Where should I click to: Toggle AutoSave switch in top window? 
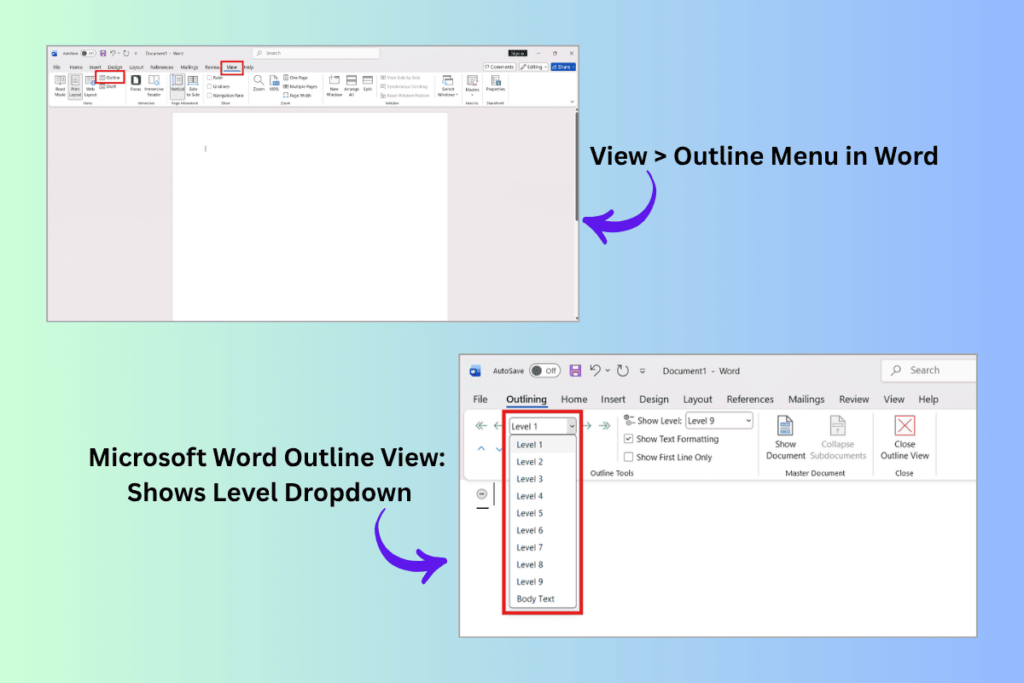(x=88, y=54)
